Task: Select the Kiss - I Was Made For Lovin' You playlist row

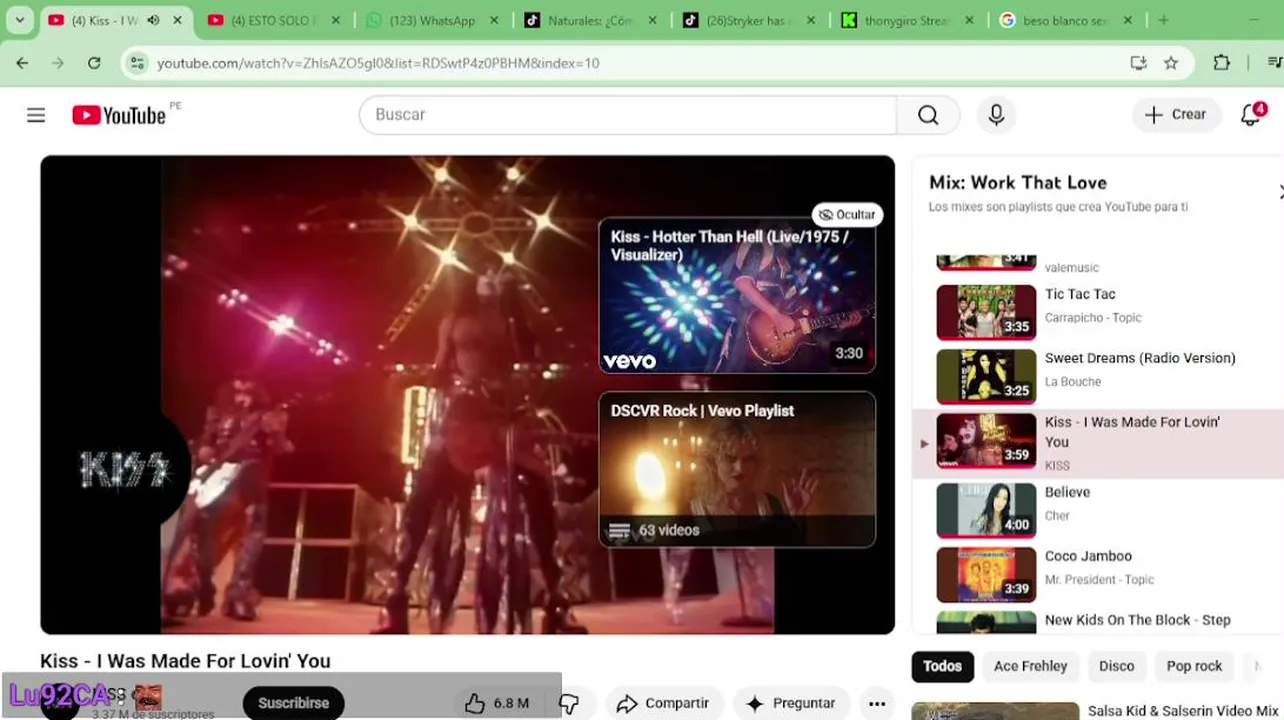Action: 1097,443
